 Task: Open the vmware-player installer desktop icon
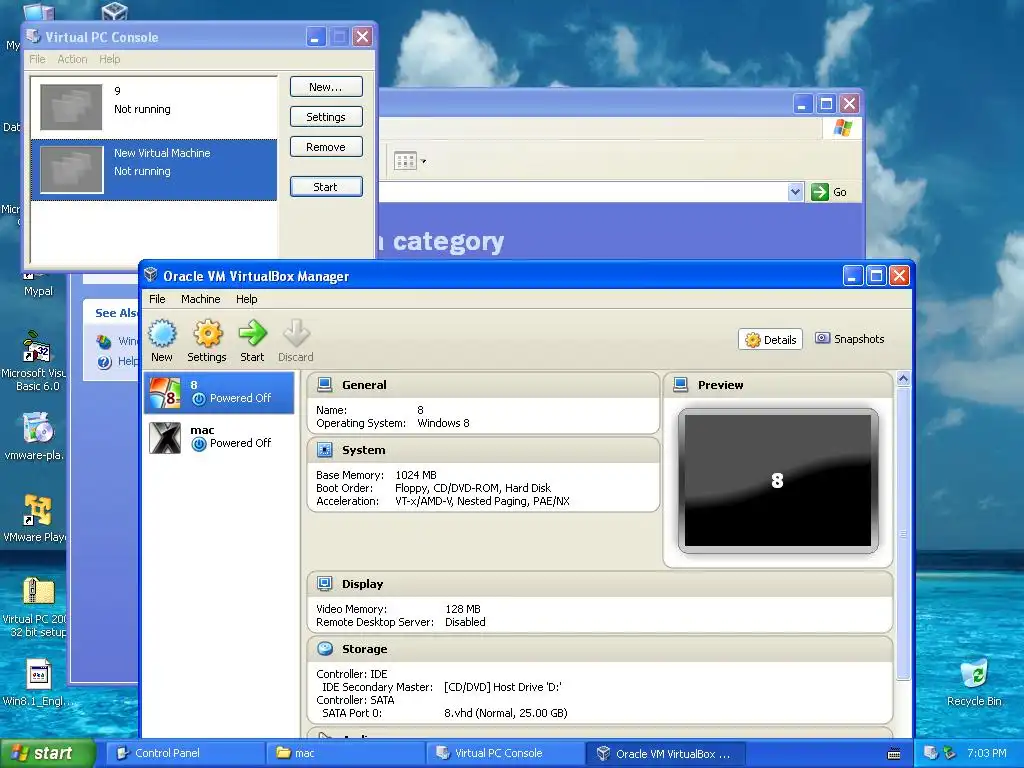point(37,436)
